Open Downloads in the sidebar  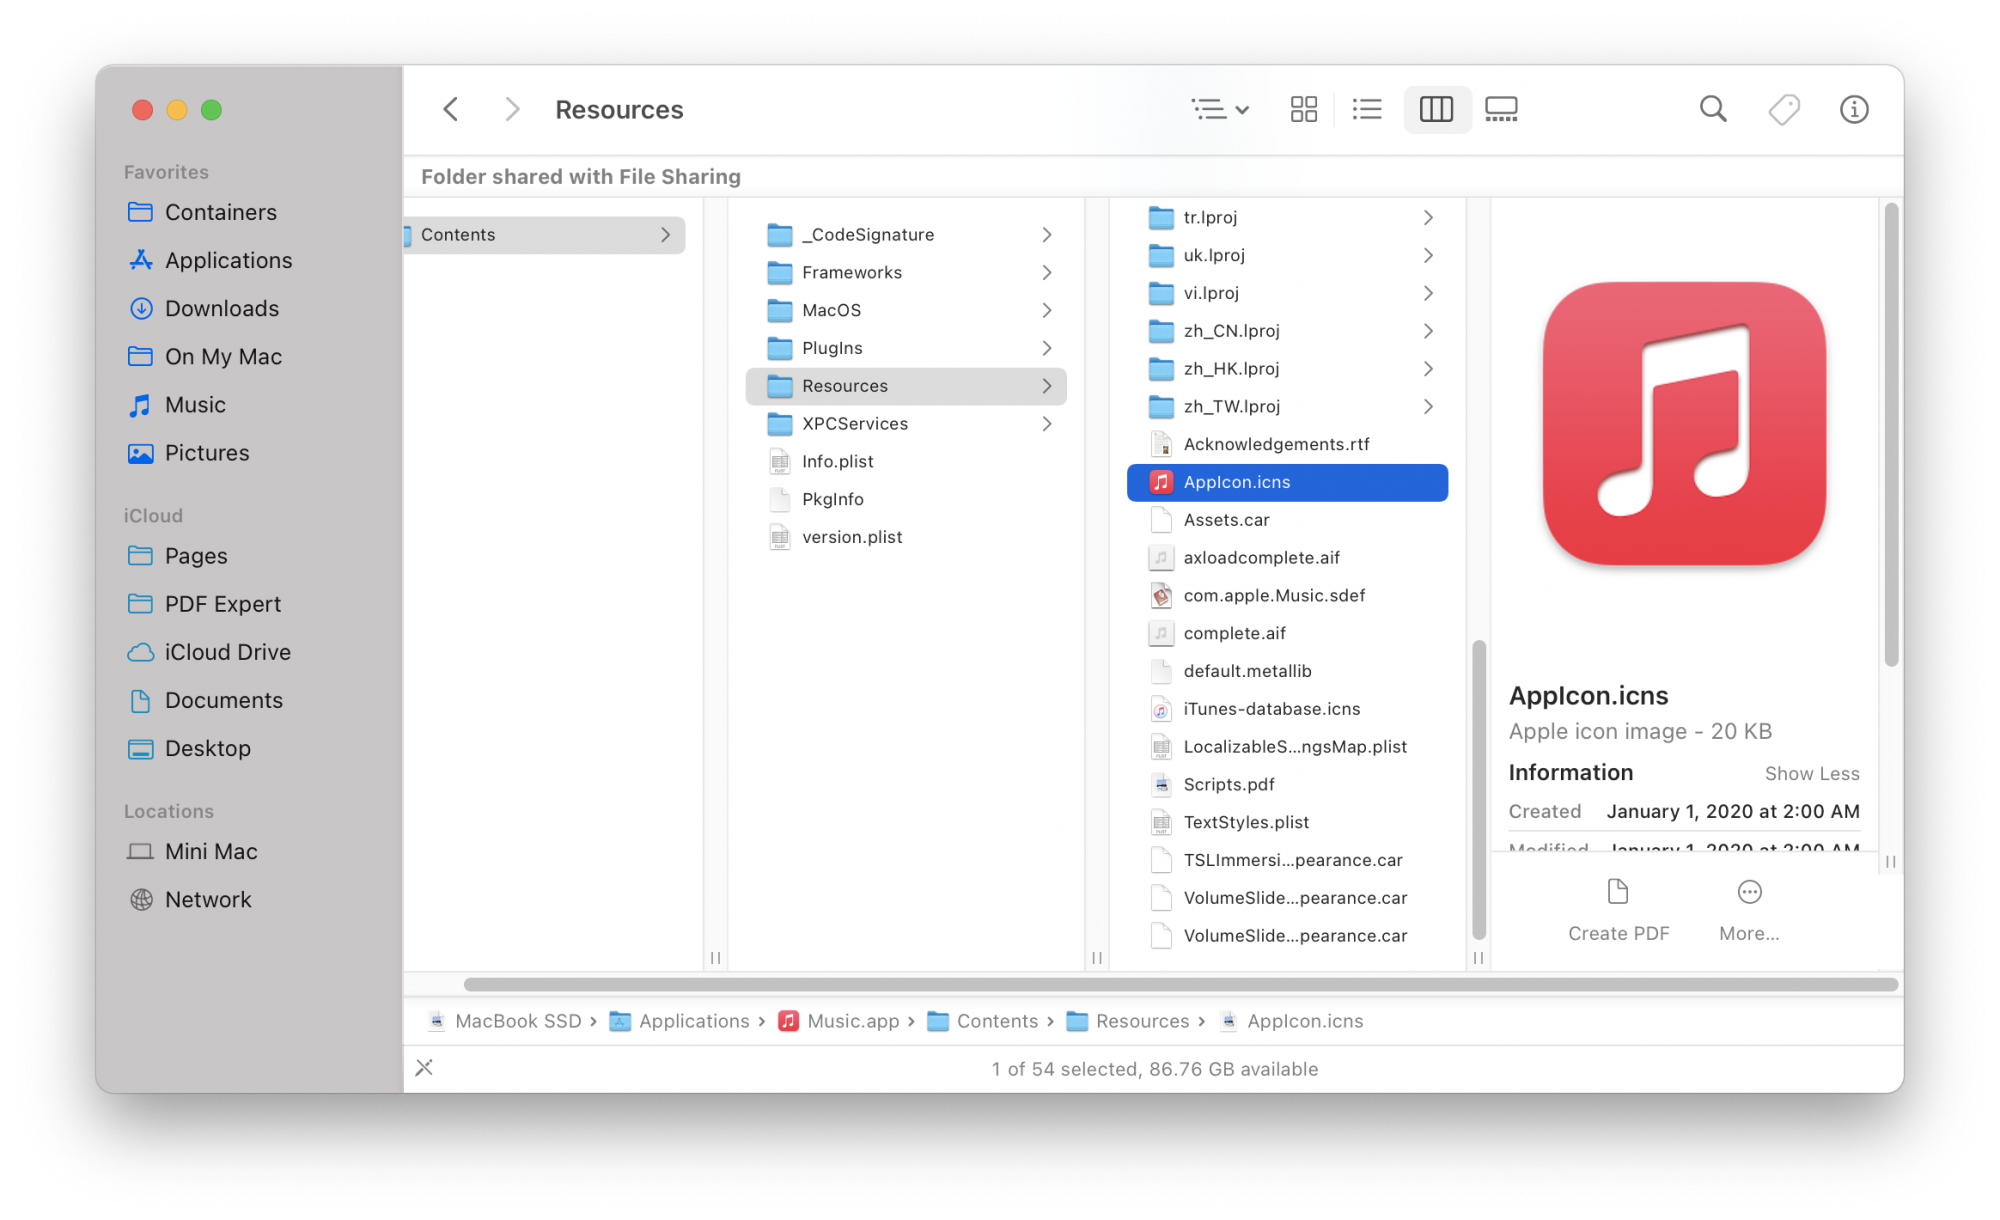(x=221, y=308)
